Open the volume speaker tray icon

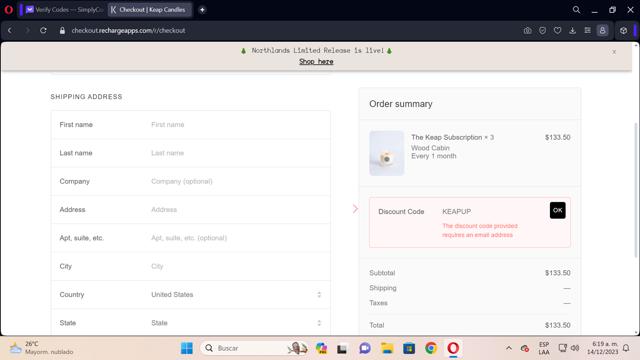[x=575, y=348]
